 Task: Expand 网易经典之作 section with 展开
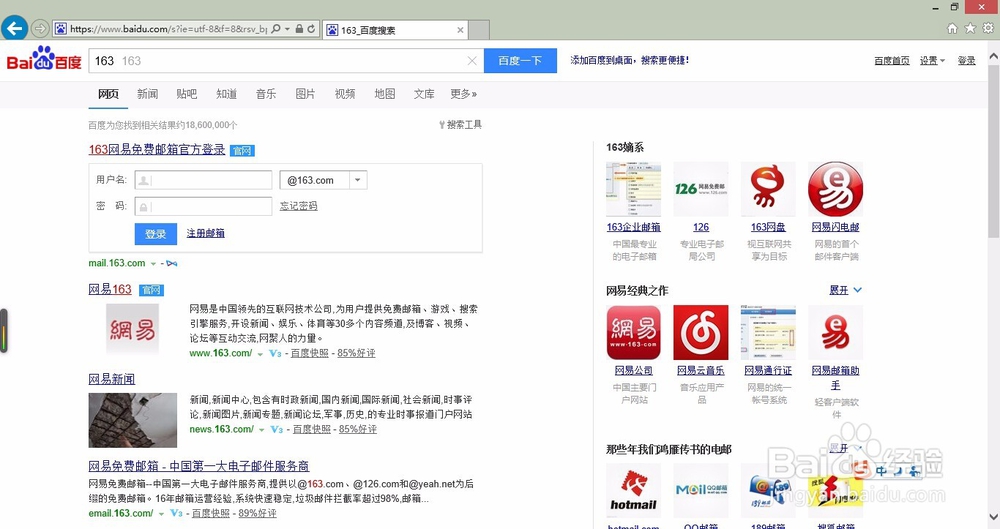(x=845, y=290)
